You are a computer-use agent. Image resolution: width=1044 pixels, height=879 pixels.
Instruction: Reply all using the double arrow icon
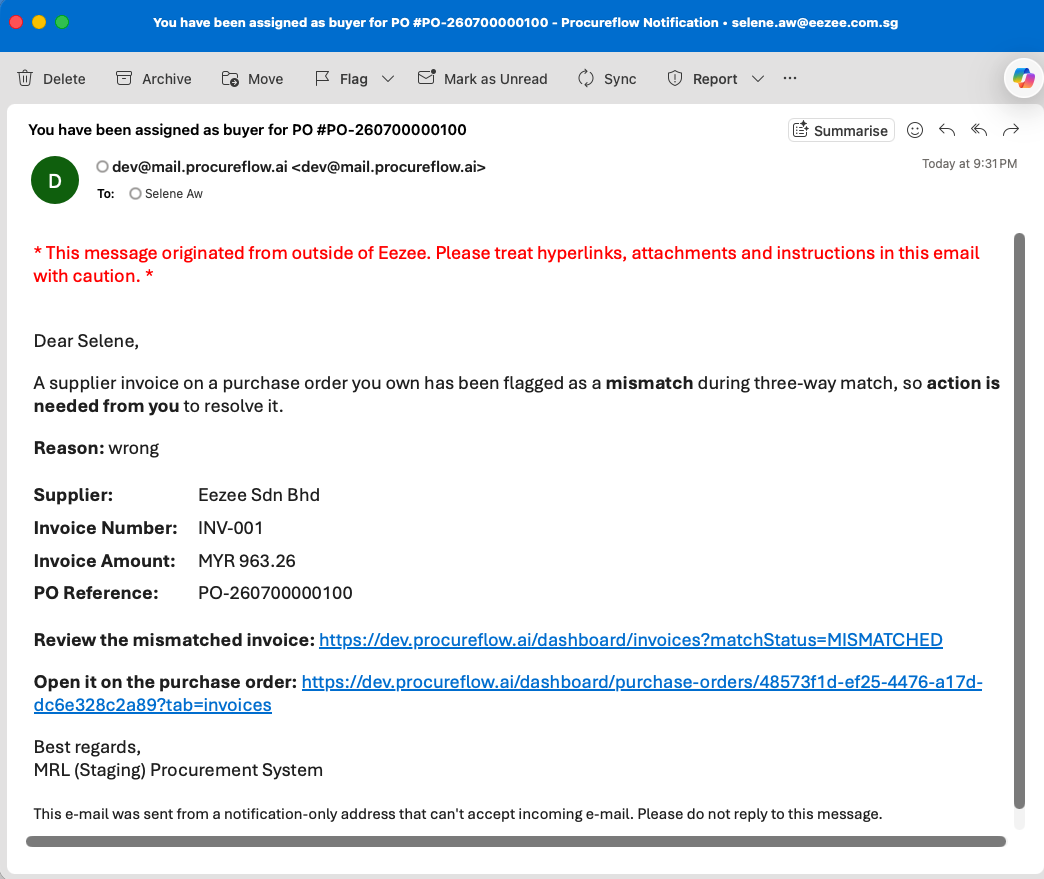tap(979, 130)
